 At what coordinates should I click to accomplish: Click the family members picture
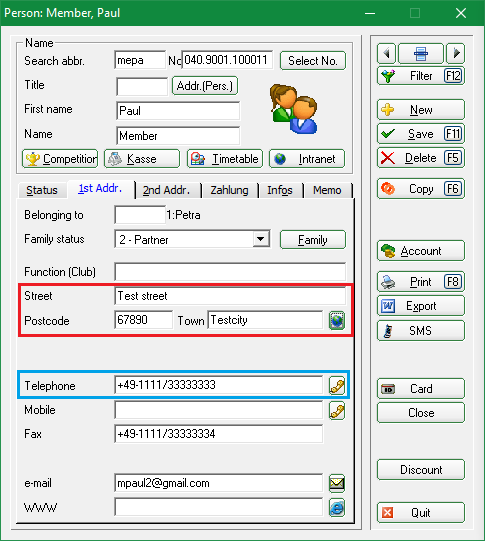[293, 109]
